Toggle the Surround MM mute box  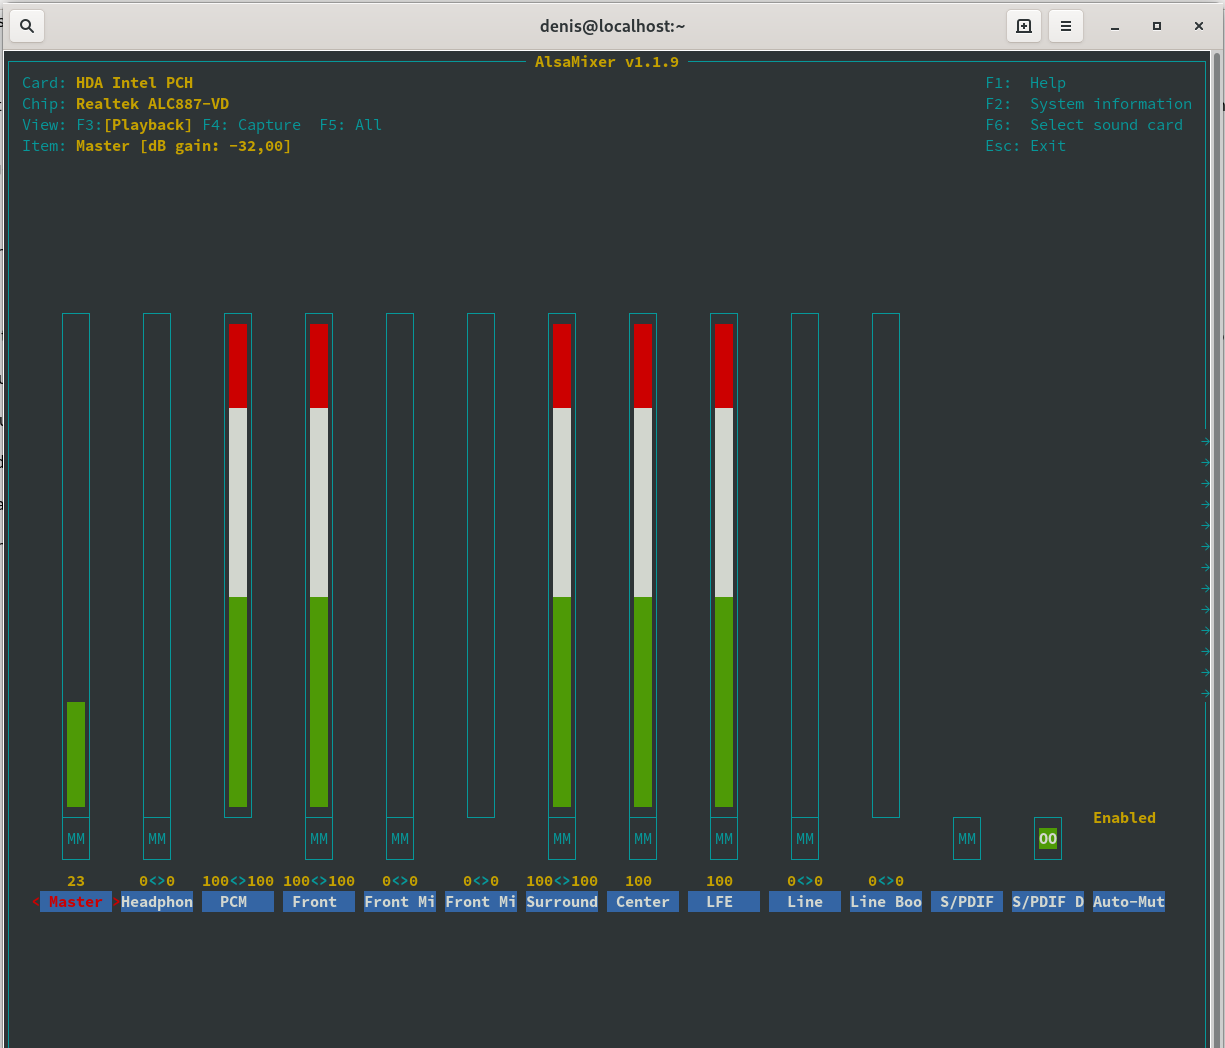coord(562,839)
